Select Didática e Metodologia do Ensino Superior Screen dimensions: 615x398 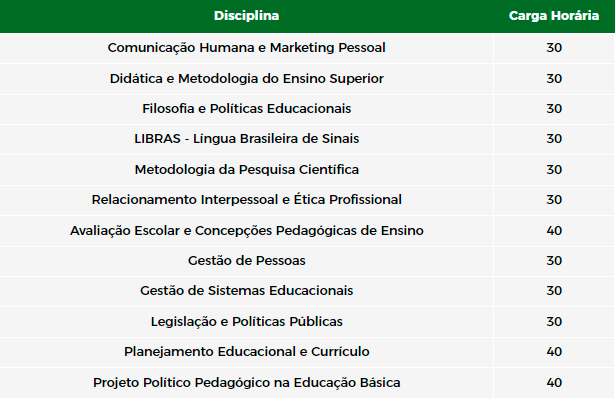[x=246, y=78]
